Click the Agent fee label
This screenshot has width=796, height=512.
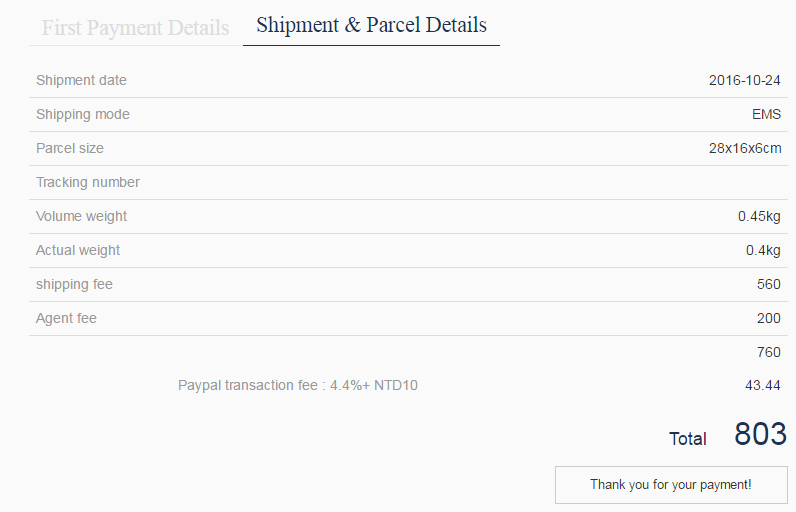tap(66, 318)
